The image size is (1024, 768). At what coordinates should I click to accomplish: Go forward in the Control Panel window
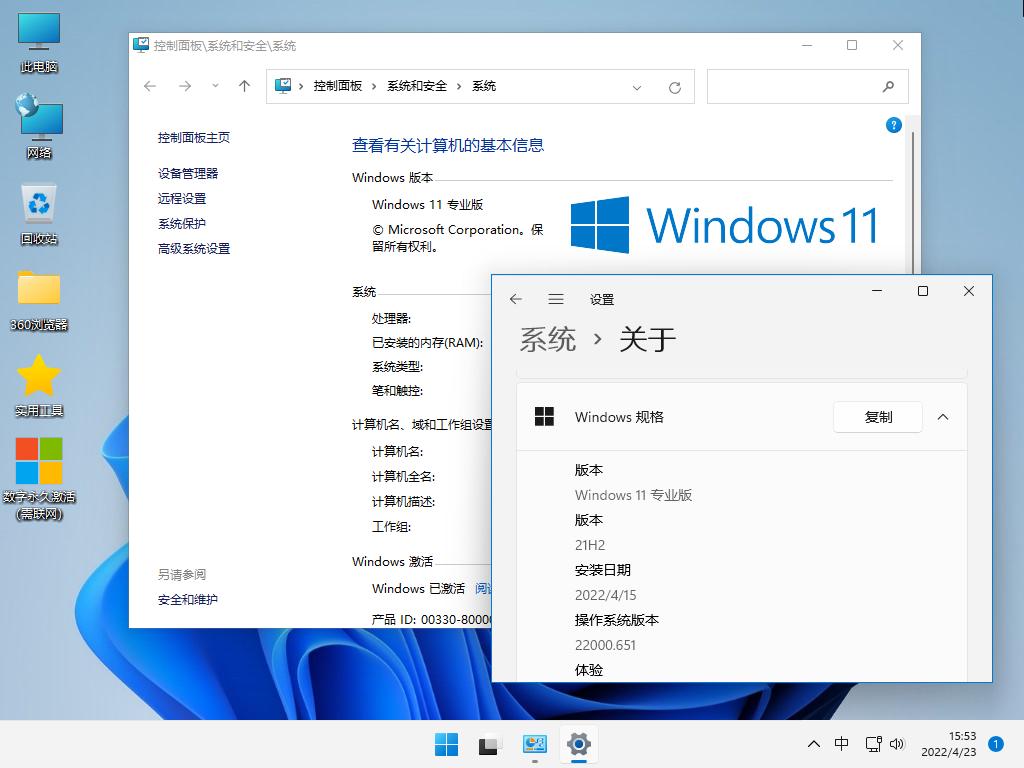point(185,86)
